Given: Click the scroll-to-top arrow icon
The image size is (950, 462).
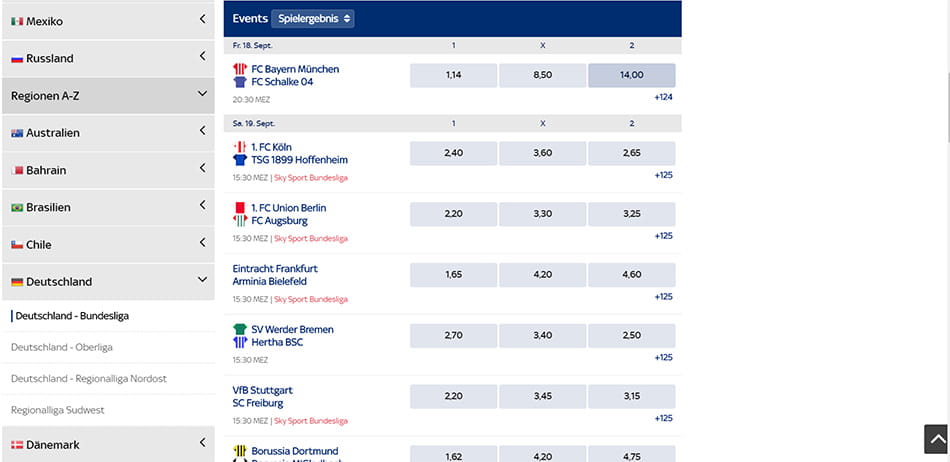Looking at the screenshot, I should point(936,439).
